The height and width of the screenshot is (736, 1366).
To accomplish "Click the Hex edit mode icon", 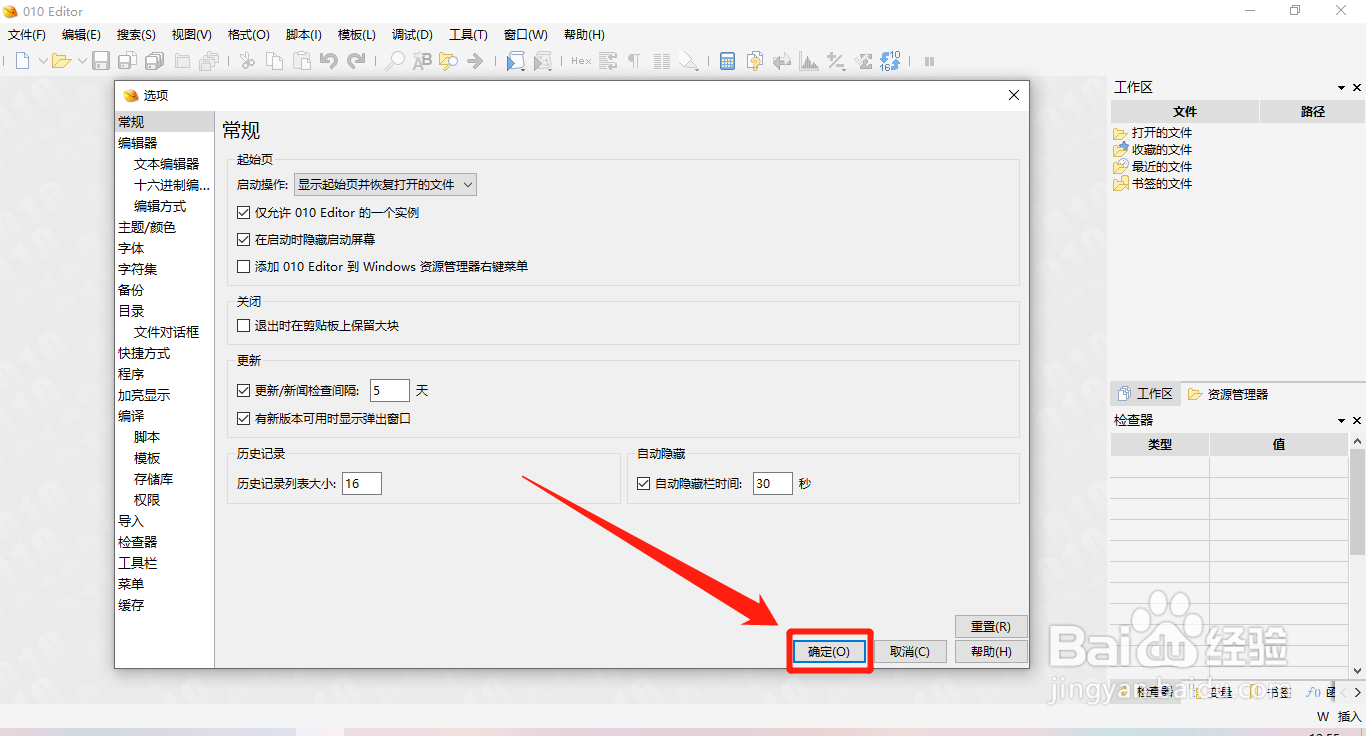I will coord(581,61).
